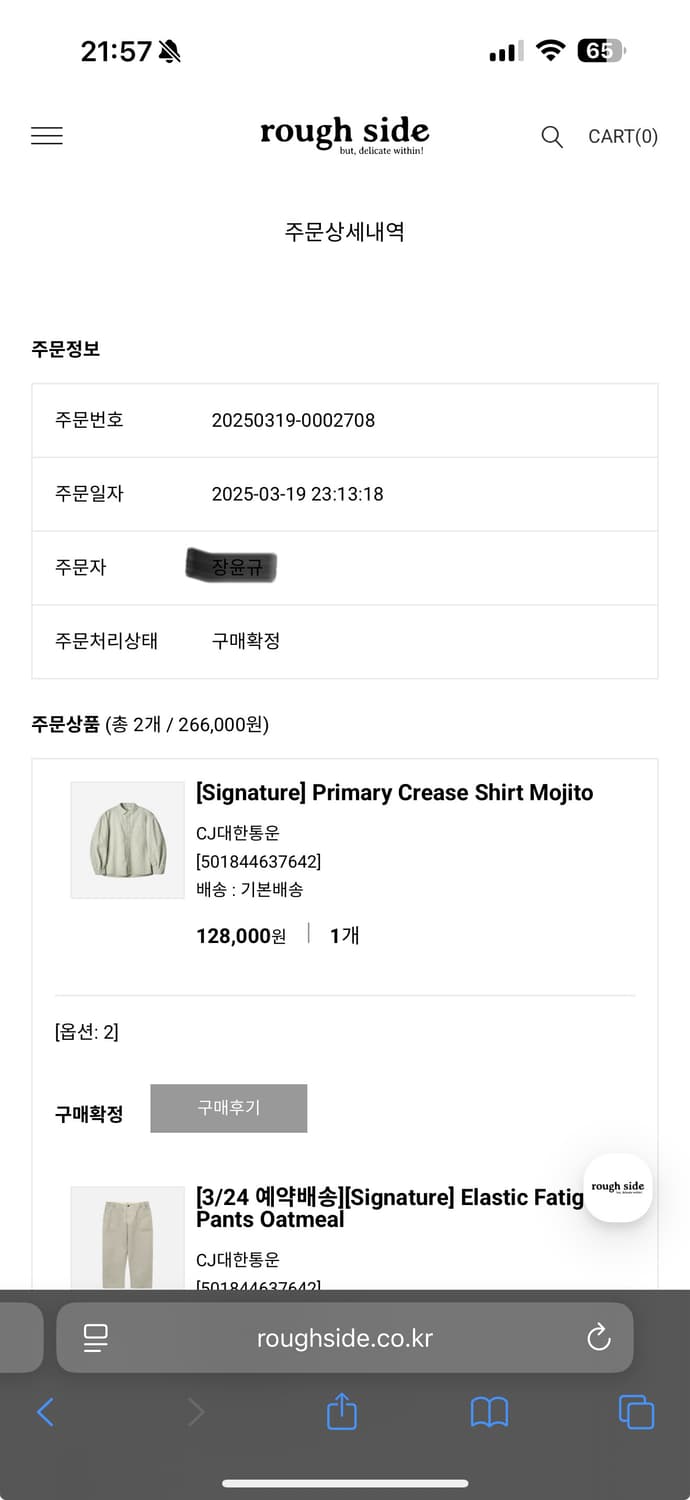Reload the page in Safari
This screenshot has height=1500, width=690.
[598, 1337]
